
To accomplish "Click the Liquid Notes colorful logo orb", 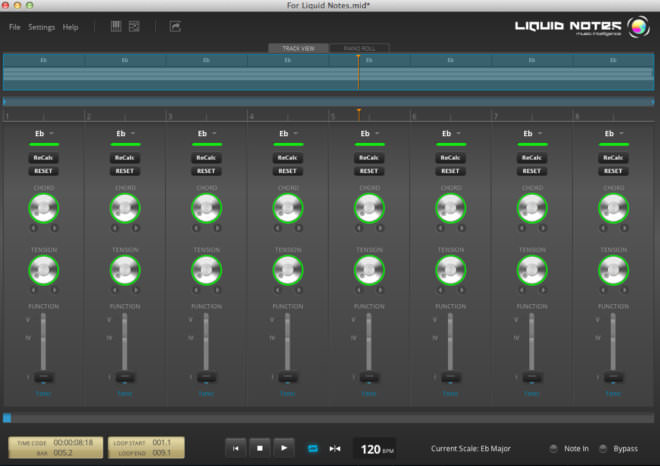I will coord(638,27).
